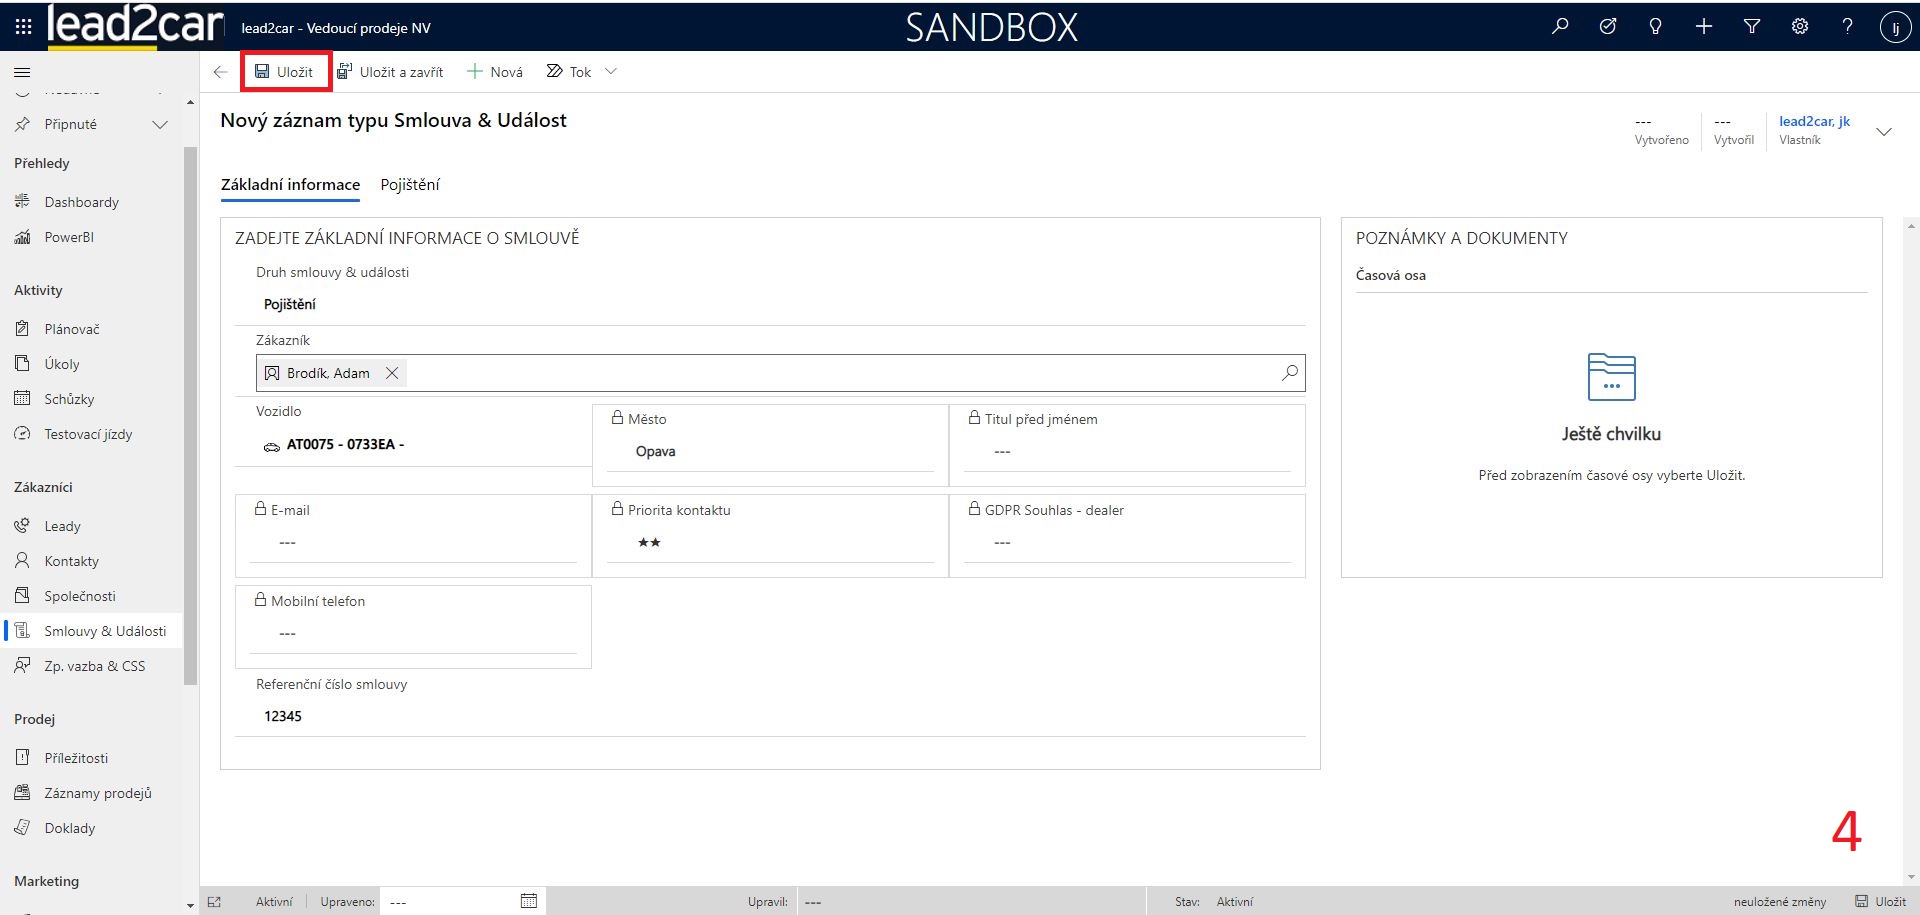The image size is (1920, 915).
Task: Open Leady in the sidebar
Action: [x=62, y=526]
